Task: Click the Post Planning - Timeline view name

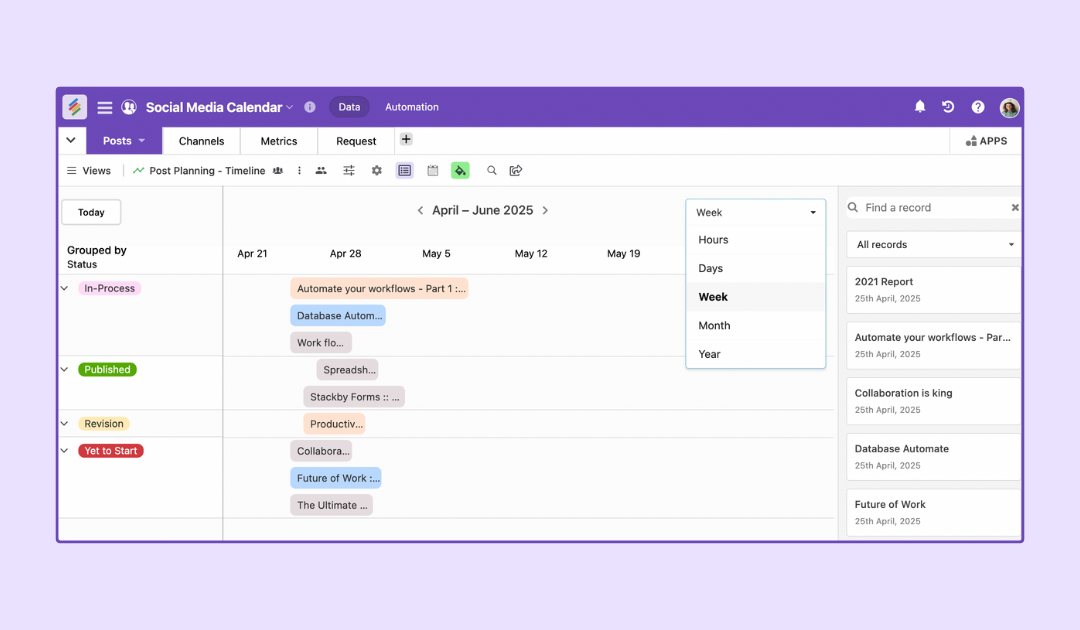Action: pyautogui.click(x=207, y=171)
